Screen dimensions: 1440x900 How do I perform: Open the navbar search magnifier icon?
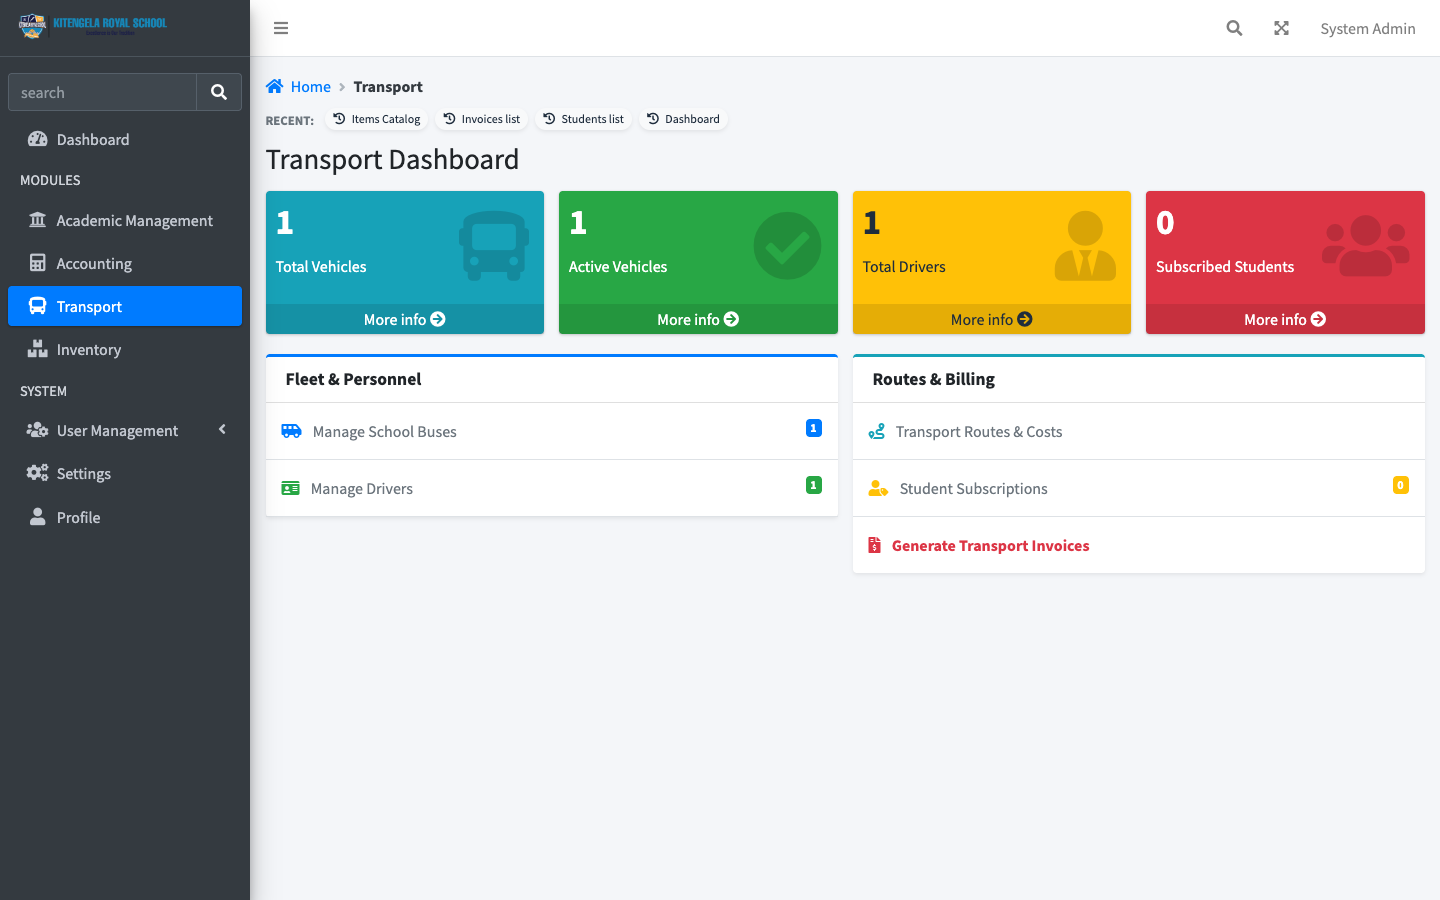pyautogui.click(x=1234, y=28)
